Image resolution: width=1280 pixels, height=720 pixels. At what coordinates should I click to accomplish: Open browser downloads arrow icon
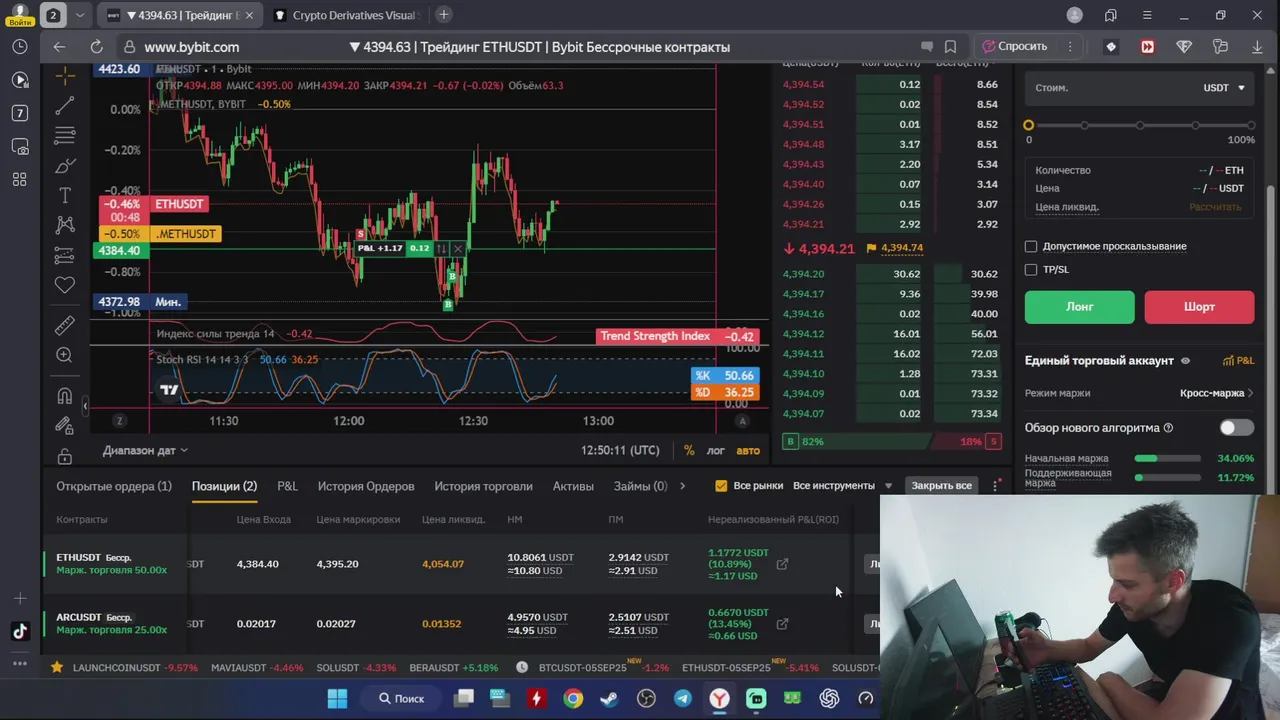pos(1257,47)
